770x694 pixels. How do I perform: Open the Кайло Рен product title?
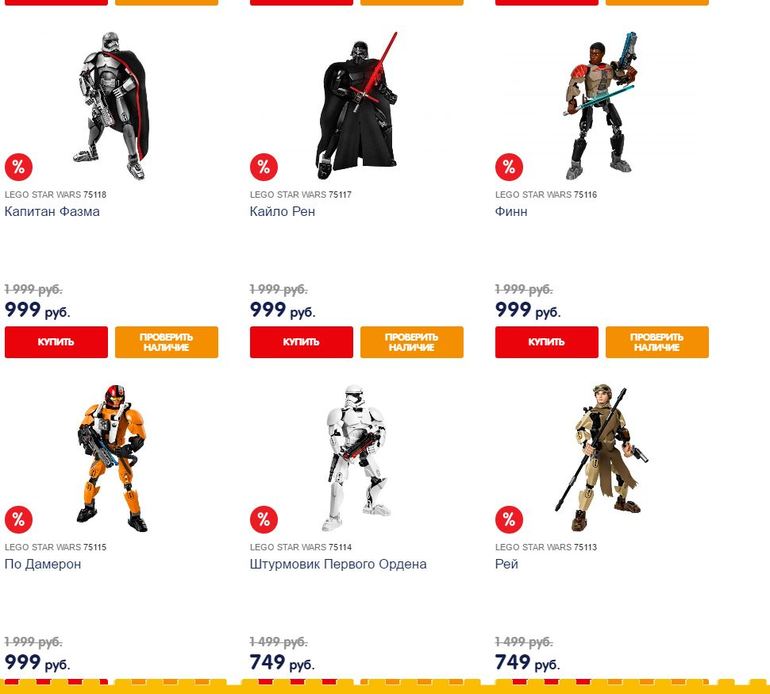click(282, 212)
